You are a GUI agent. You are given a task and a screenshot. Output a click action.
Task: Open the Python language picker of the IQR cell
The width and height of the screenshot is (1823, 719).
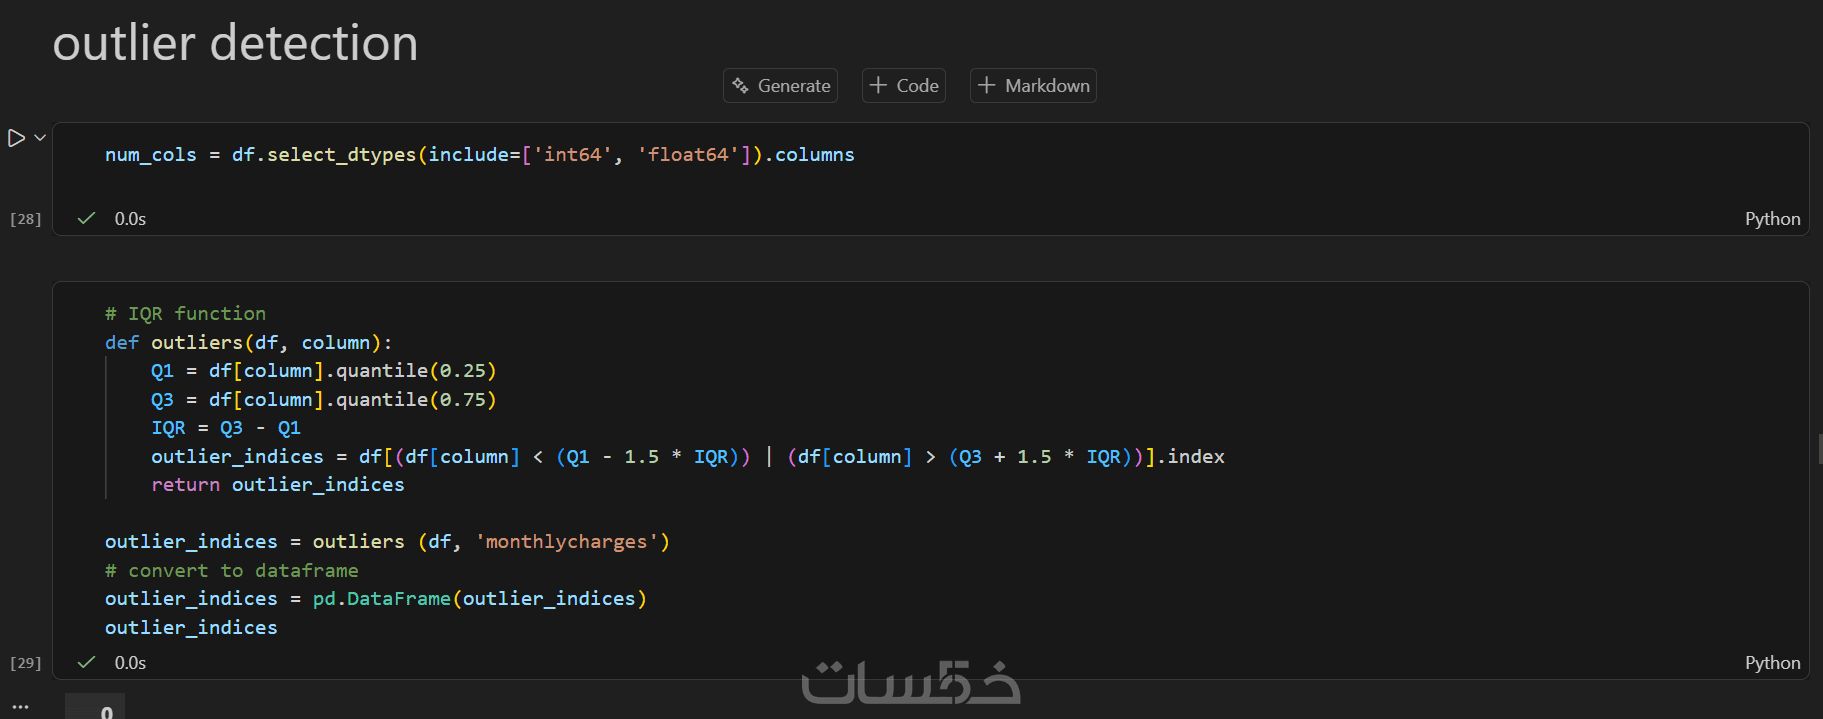pyautogui.click(x=1772, y=663)
